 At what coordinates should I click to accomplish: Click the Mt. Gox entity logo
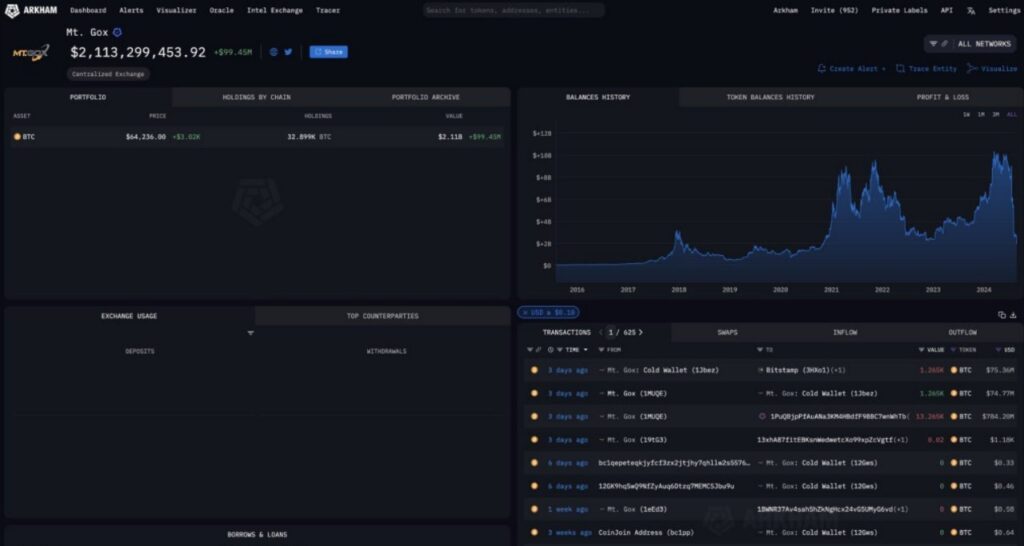tap(30, 54)
